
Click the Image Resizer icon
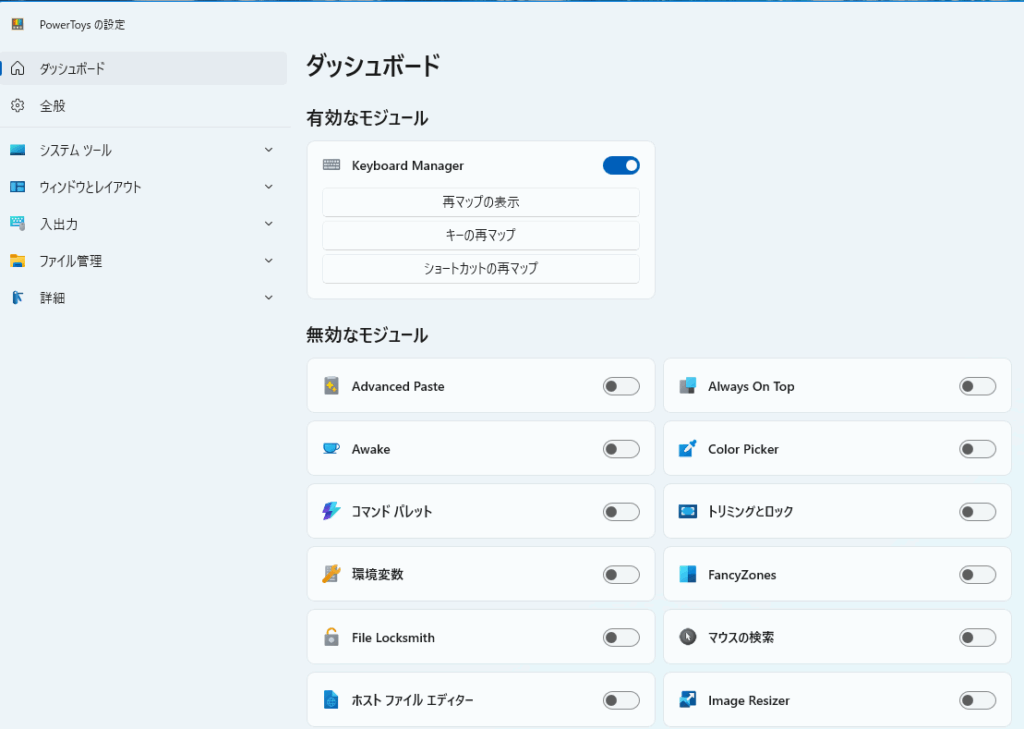(x=688, y=700)
